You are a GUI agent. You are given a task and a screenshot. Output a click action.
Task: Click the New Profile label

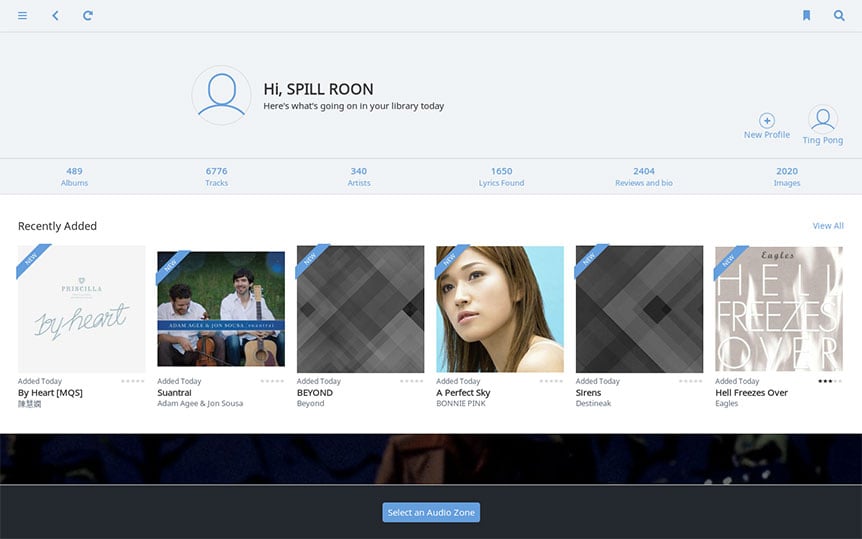pyautogui.click(x=767, y=135)
